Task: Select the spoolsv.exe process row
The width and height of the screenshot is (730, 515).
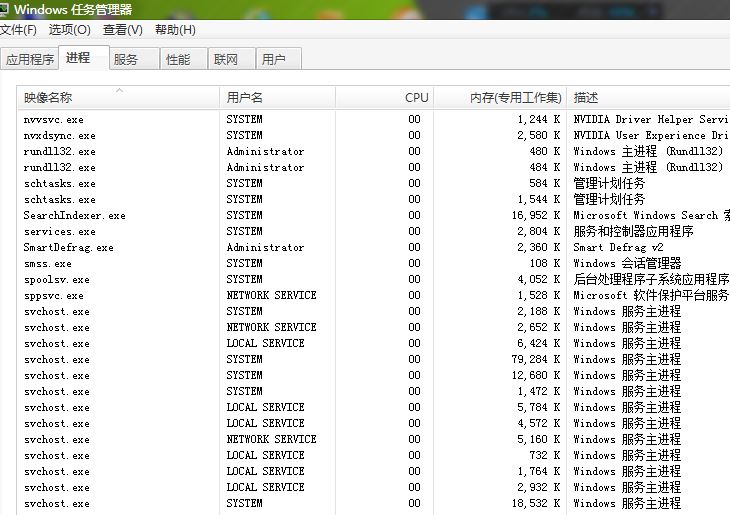Action: pos(57,279)
